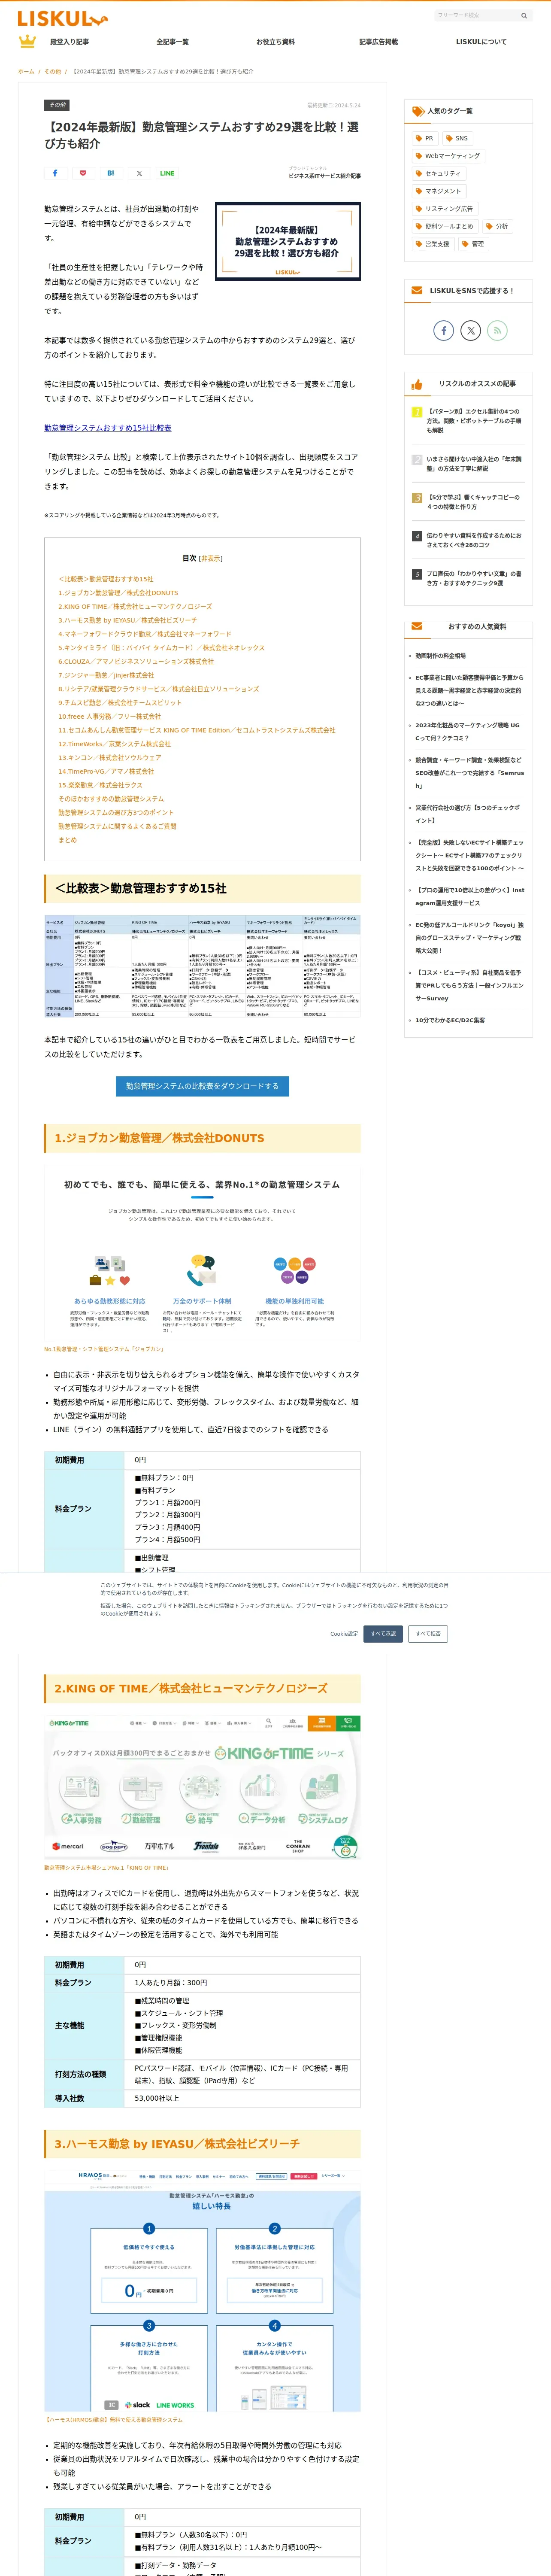Share the article on Facebook
This screenshot has width=551, height=2576.
tap(55, 173)
